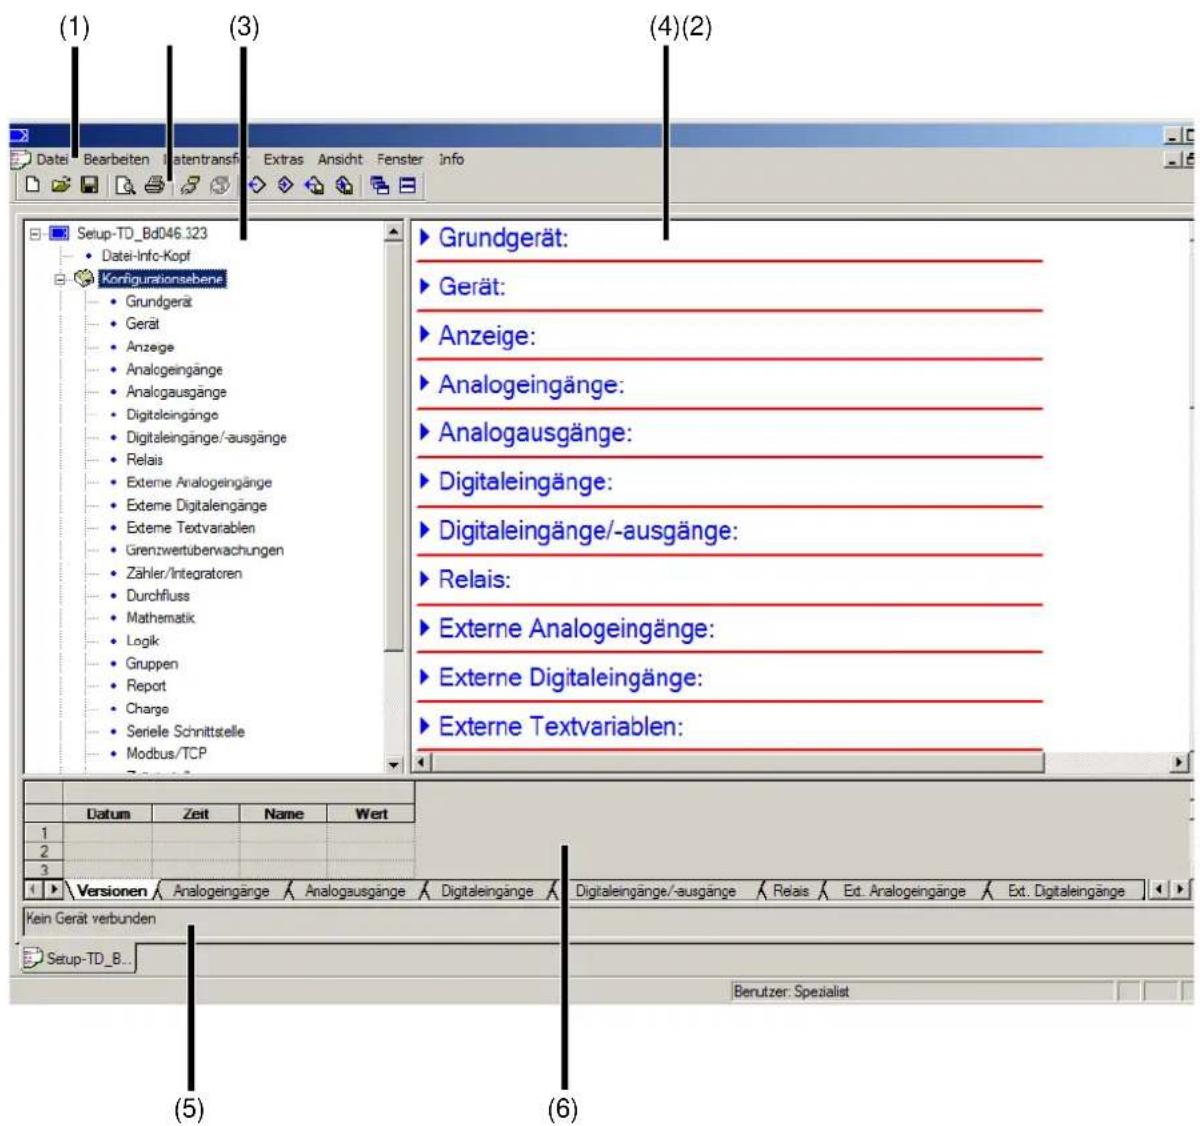
Task: Save the setup with the floppy disk icon
Action: [89, 185]
